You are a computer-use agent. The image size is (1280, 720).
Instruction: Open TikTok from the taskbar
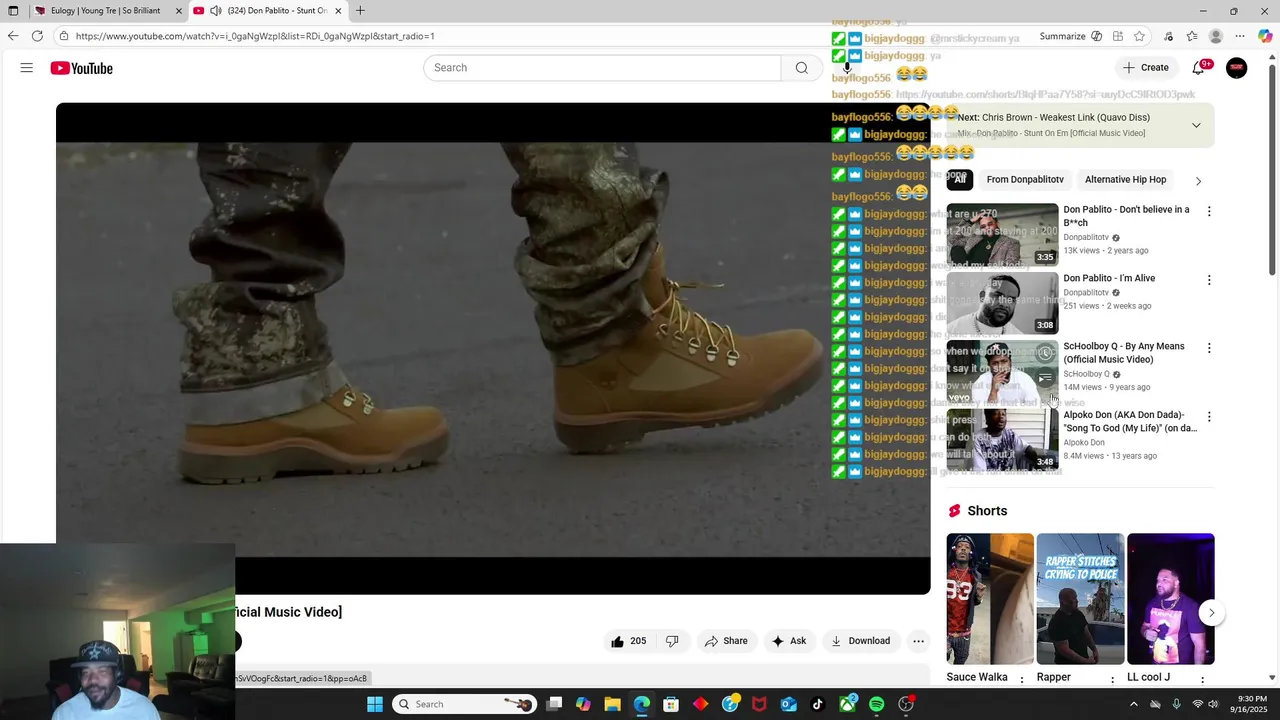(818, 704)
